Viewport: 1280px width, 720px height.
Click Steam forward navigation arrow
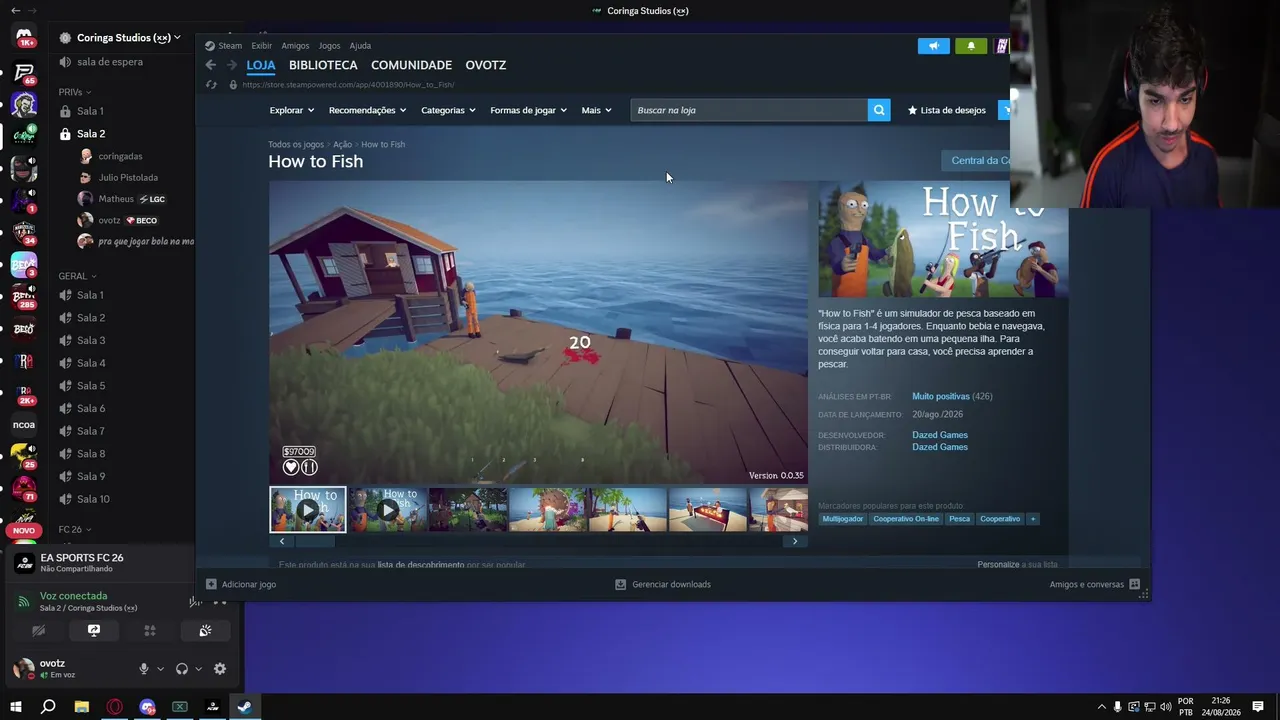point(231,65)
